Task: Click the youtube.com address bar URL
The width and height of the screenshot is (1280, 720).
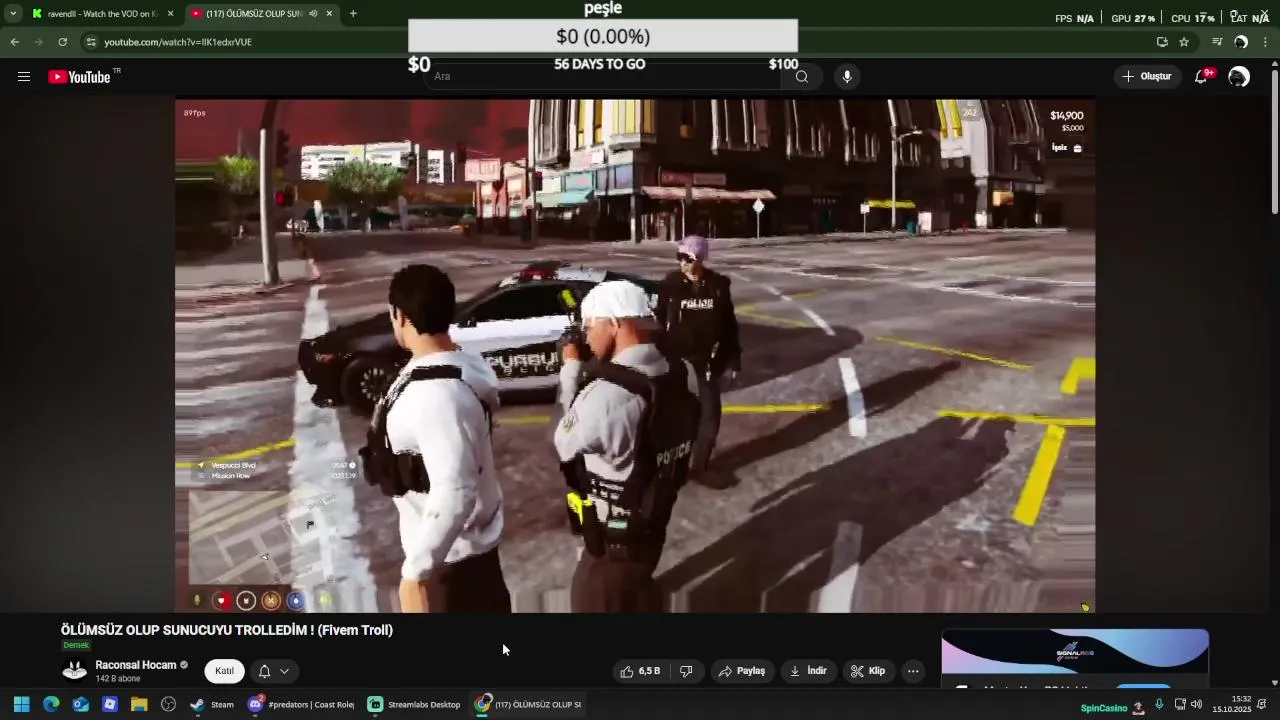Action: point(178,42)
